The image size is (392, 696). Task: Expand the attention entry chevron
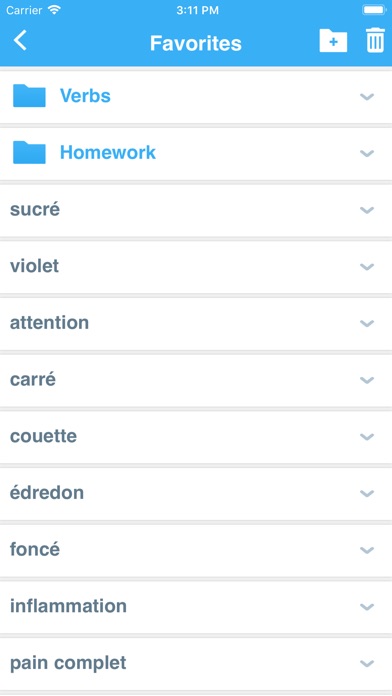tap(367, 323)
